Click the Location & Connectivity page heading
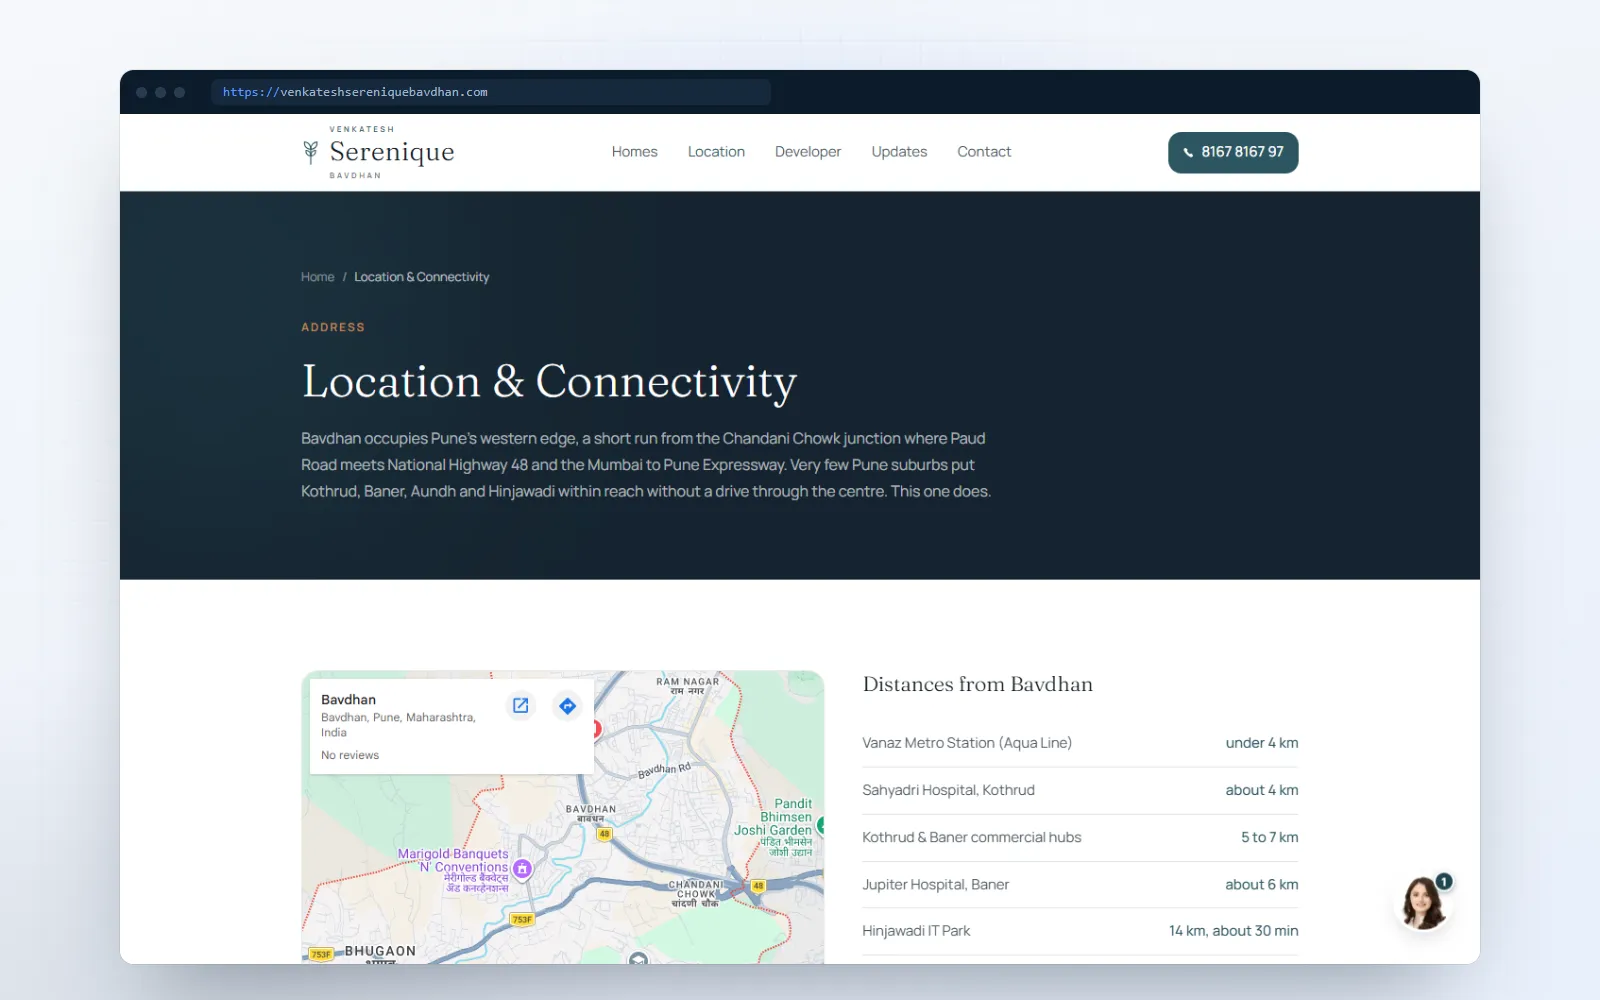Screen dimensions: 1600x1000 point(549,382)
